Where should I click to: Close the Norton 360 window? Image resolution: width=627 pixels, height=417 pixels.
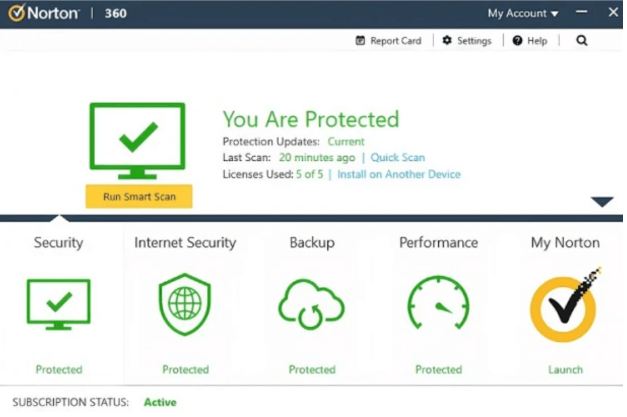[x=613, y=12]
